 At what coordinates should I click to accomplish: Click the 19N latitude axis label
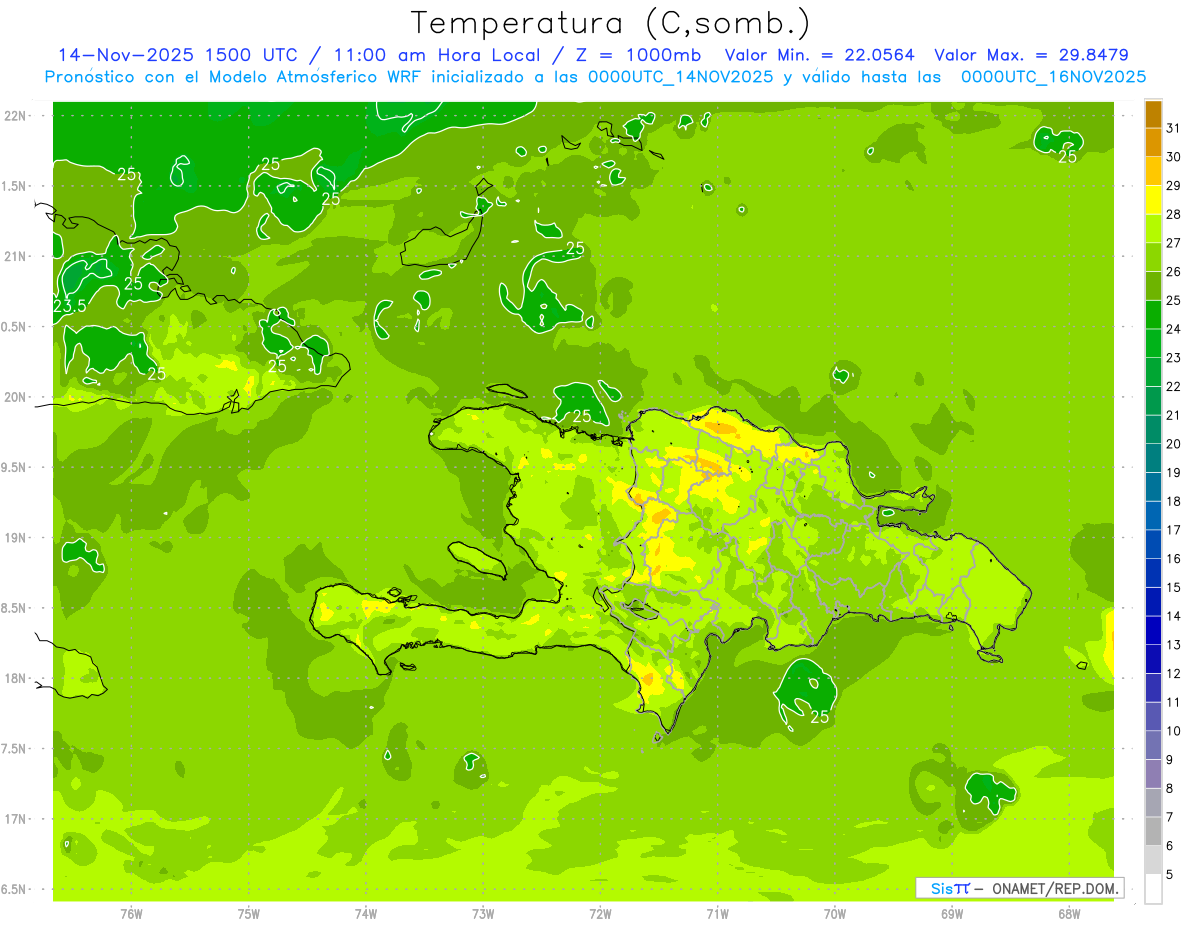[15, 538]
